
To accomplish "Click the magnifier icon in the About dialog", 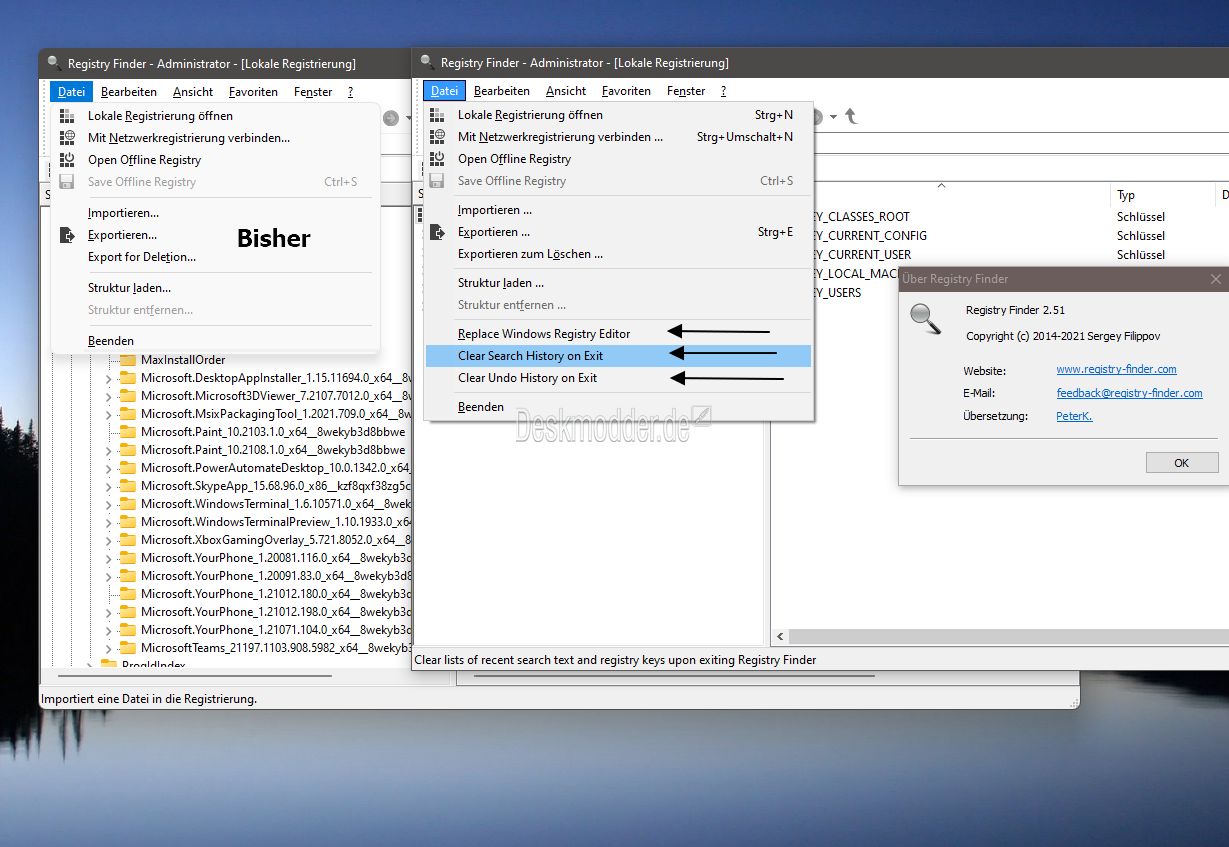I will [x=926, y=318].
